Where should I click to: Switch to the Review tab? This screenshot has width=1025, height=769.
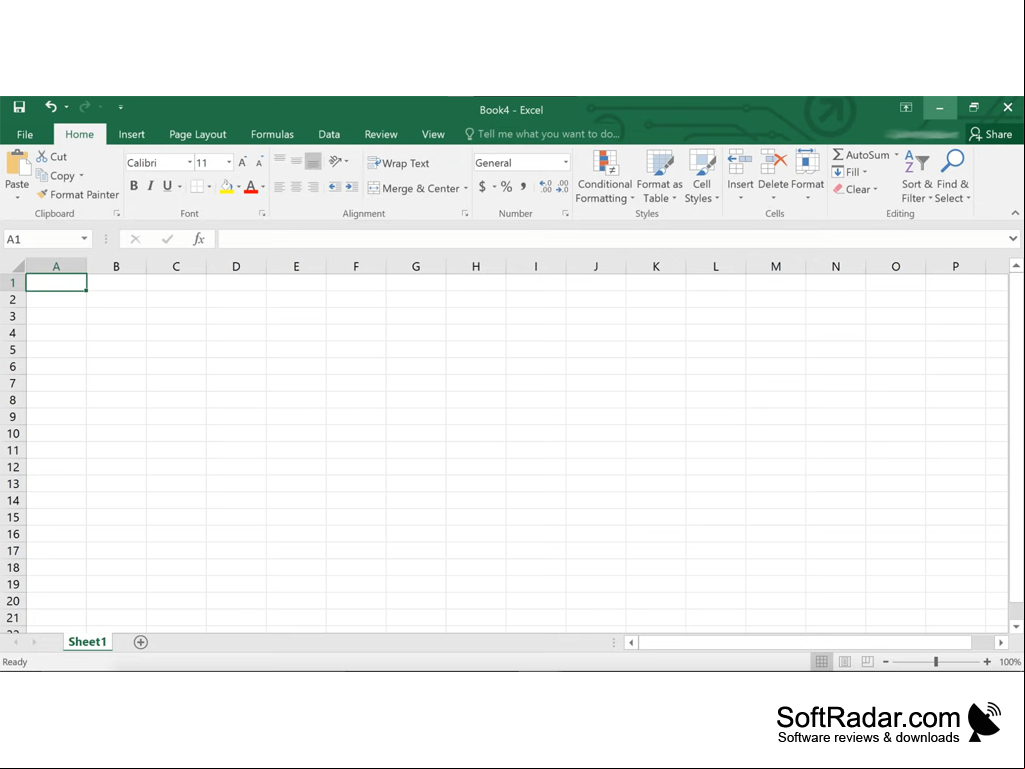(x=381, y=134)
